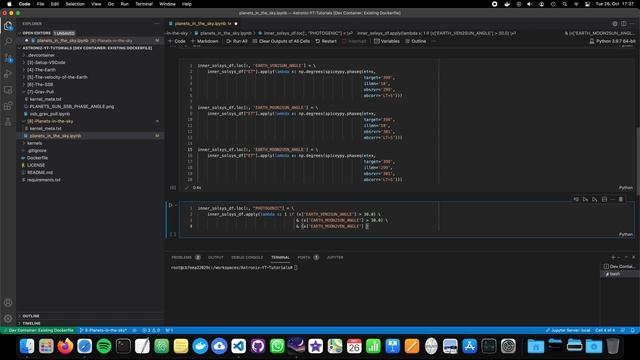This screenshot has width=640, height=360.
Task: Click the Jupyter Server: local status item
Action: pos(568,330)
